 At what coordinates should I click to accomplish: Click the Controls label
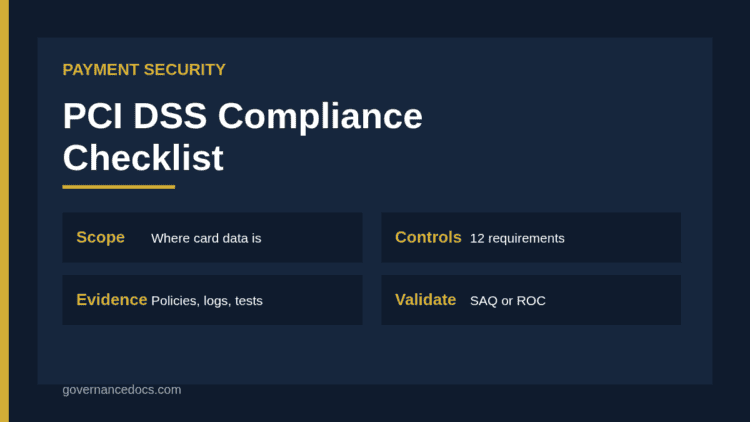coord(428,237)
